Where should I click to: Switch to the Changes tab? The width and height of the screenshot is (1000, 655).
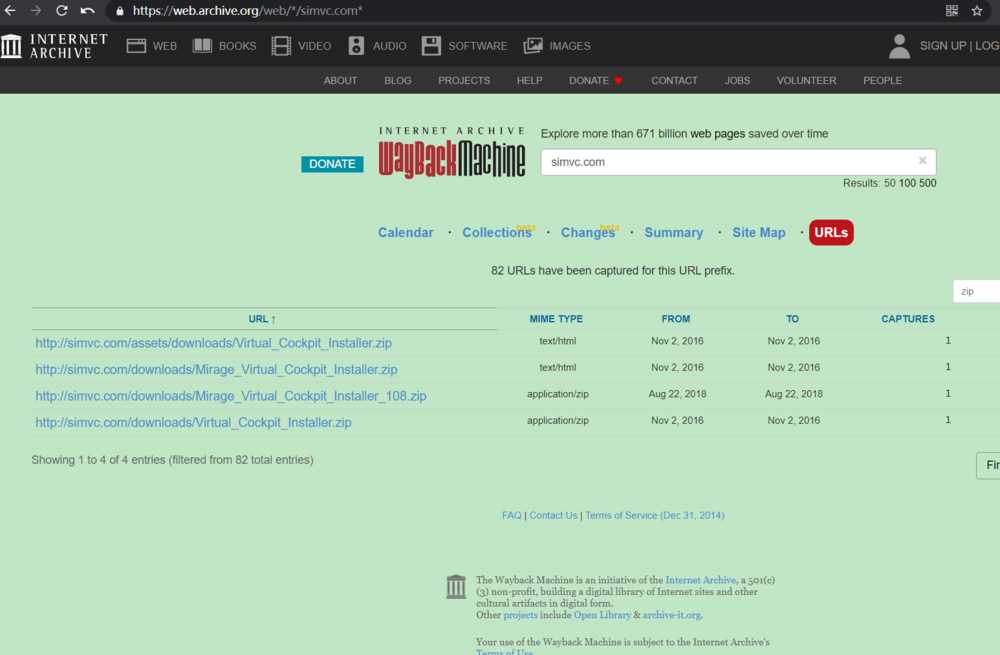click(589, 233)
